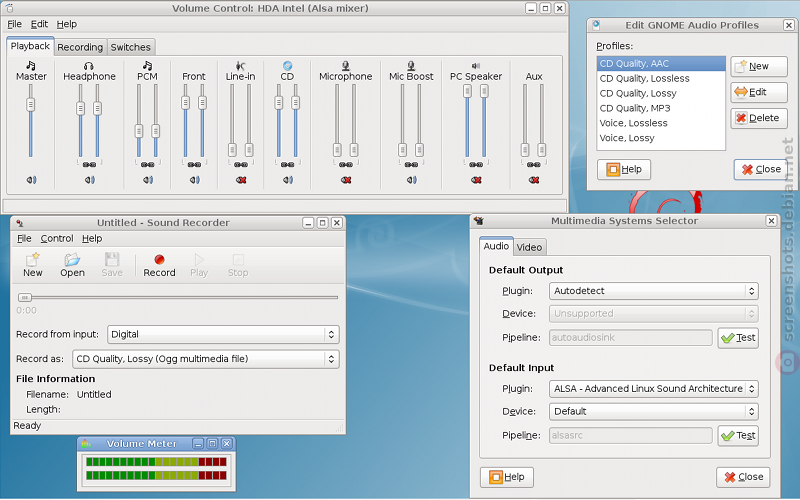Open Volume Control Edit menu
Viewport: 800px width, 500px height.
tap(39, 24)
